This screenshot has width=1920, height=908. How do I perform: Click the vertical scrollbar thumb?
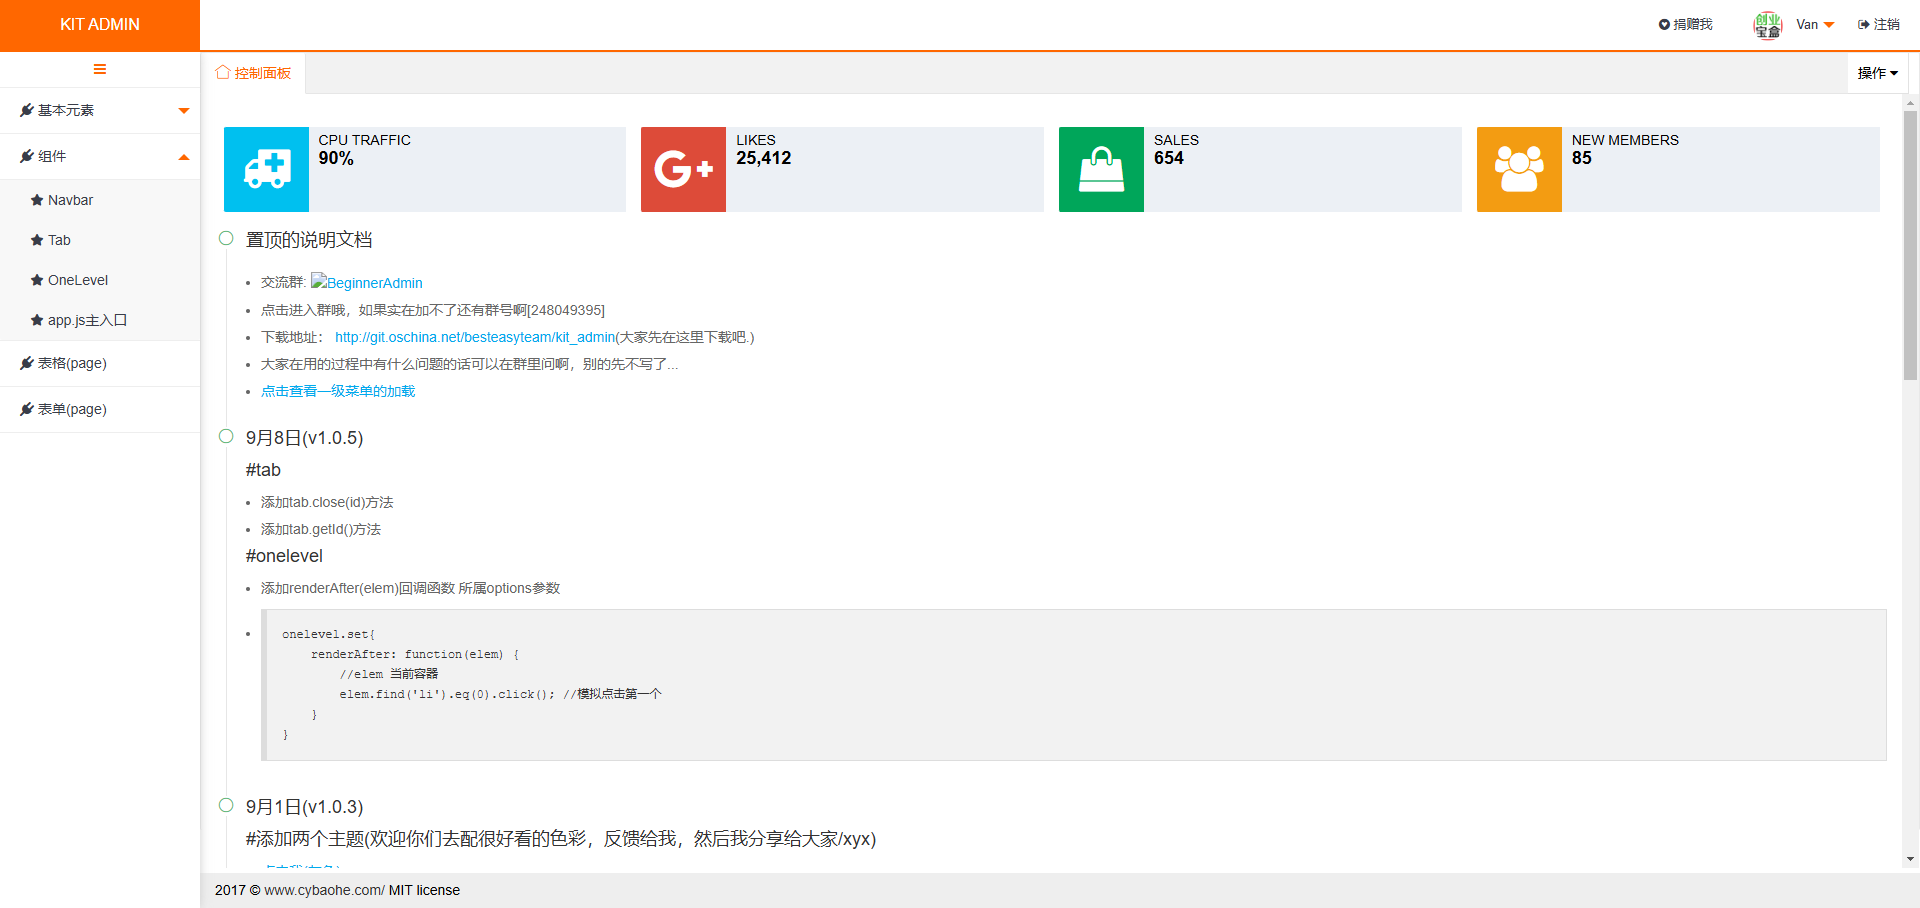coord(1910,245)
